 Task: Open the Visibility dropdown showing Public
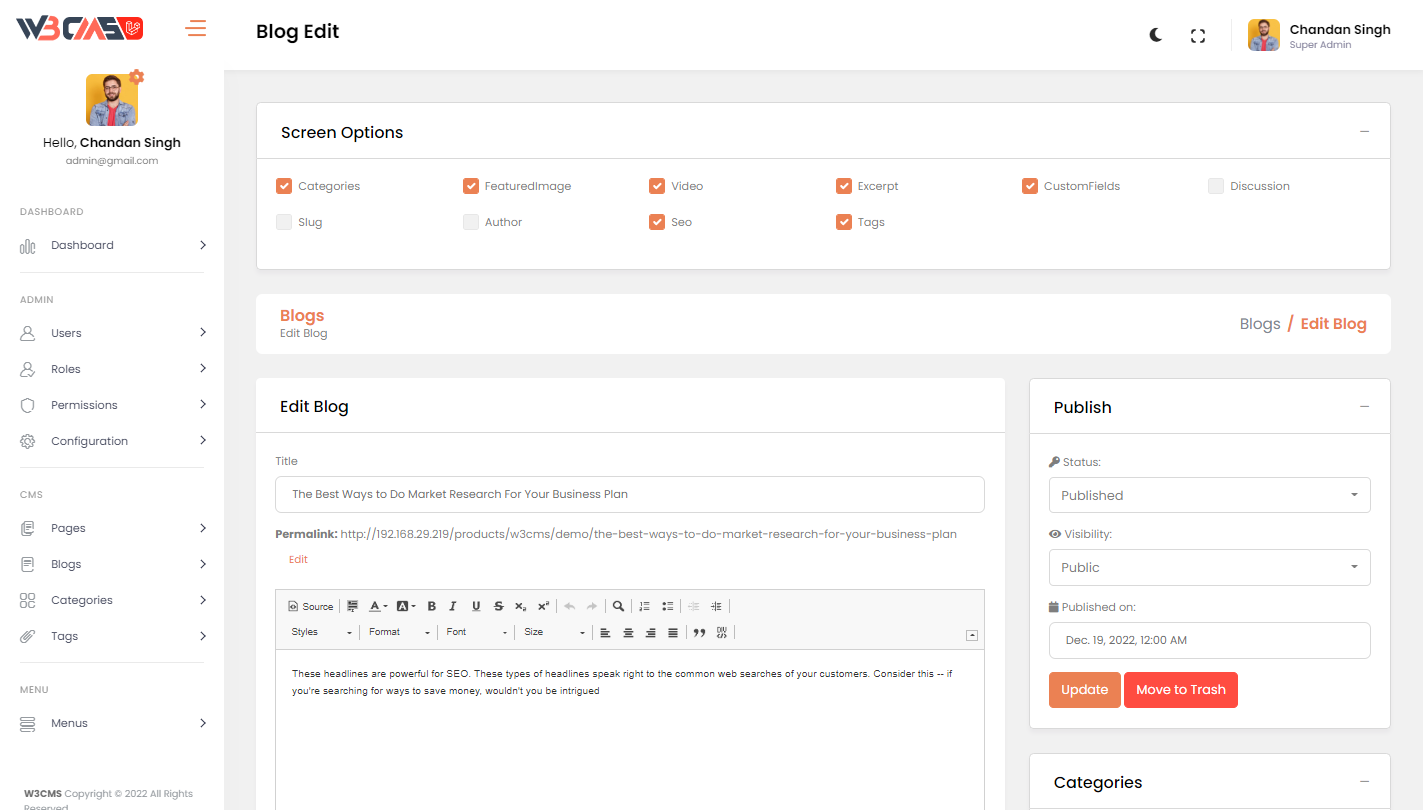click(x=1209, y=567)
